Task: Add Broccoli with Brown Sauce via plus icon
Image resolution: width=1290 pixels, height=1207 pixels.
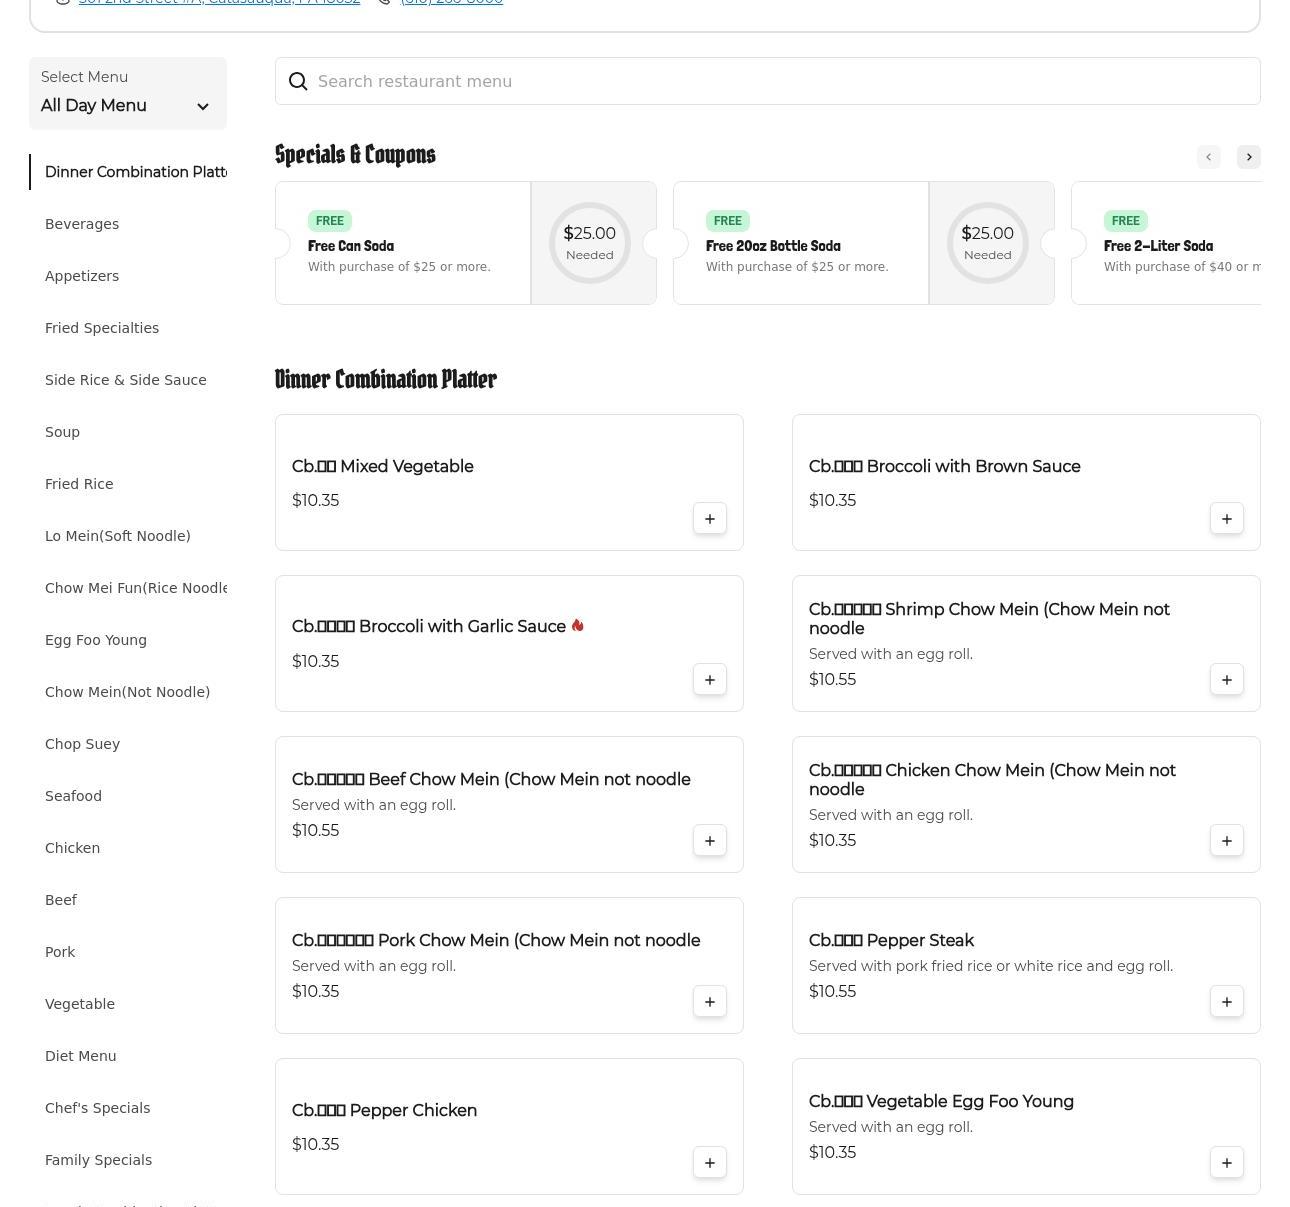Action: 1226,519
